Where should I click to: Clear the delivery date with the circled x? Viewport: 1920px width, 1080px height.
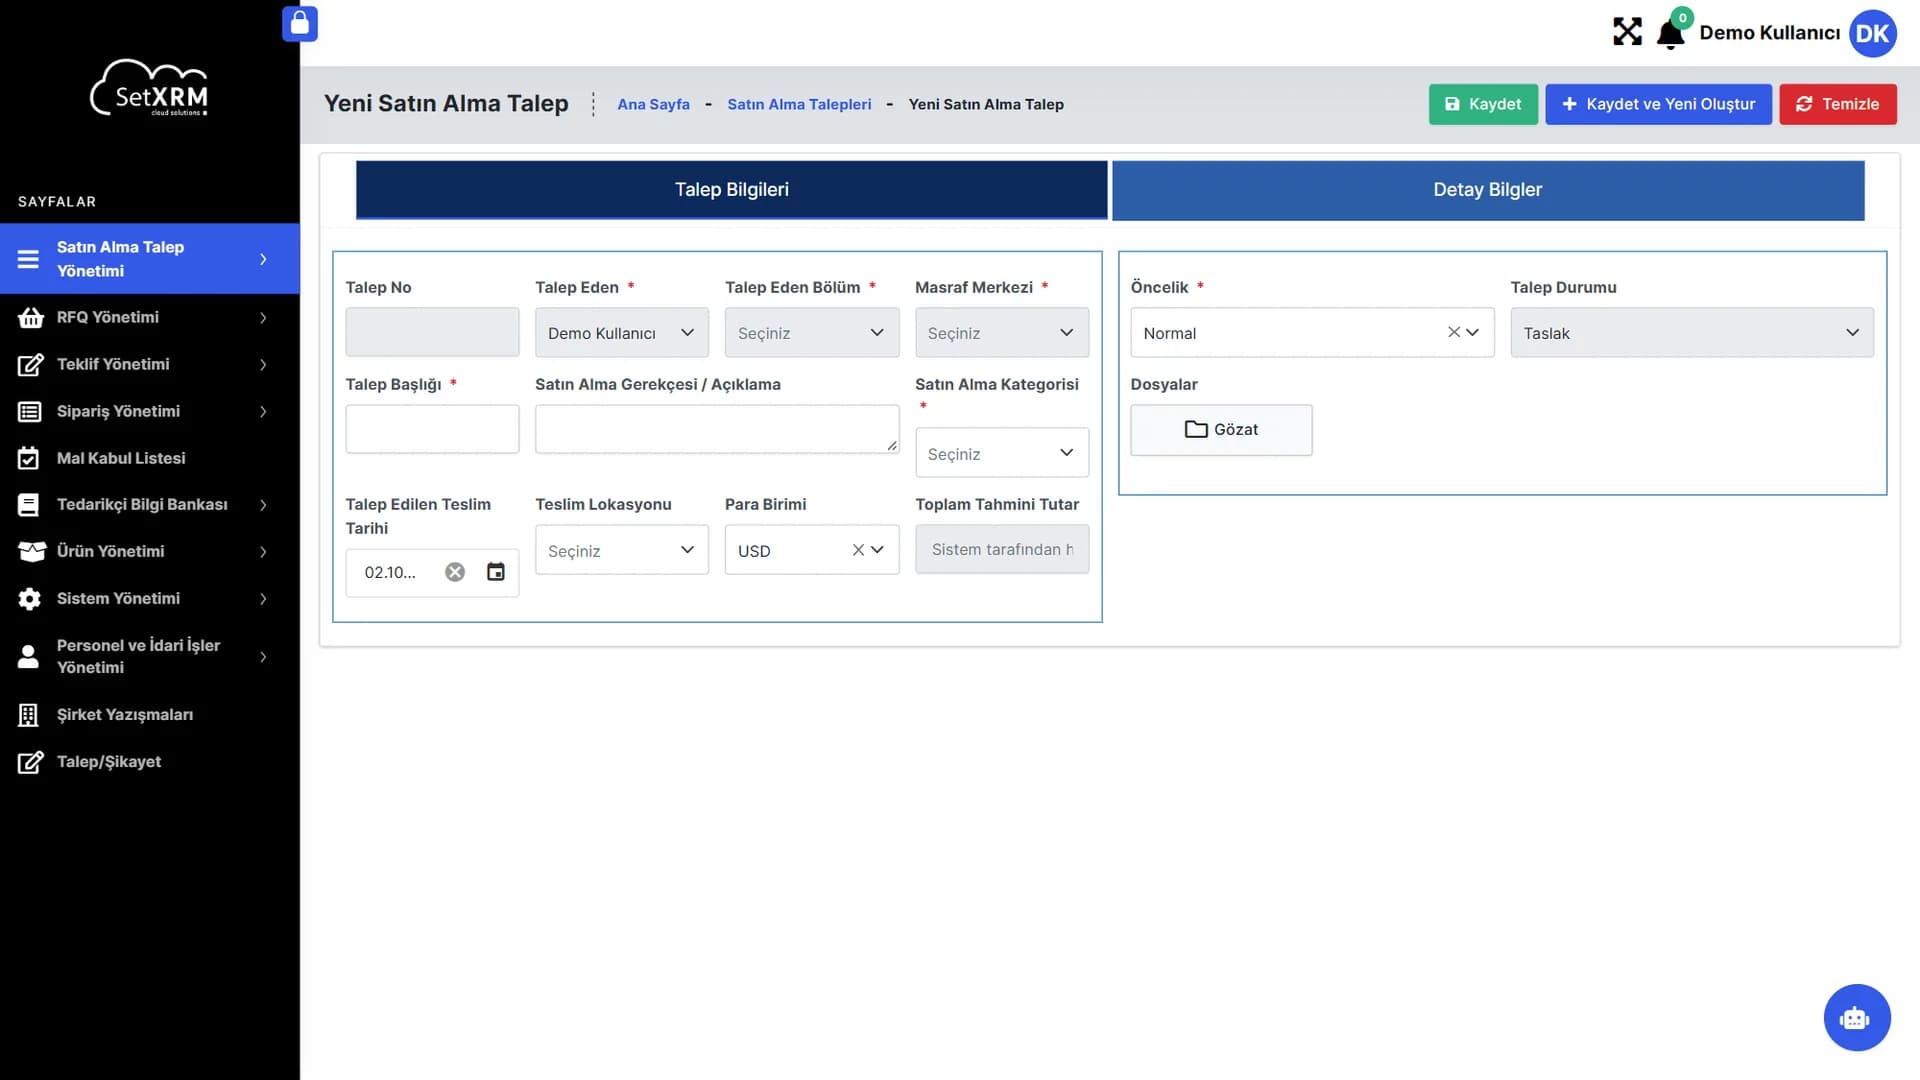(455, 572)
